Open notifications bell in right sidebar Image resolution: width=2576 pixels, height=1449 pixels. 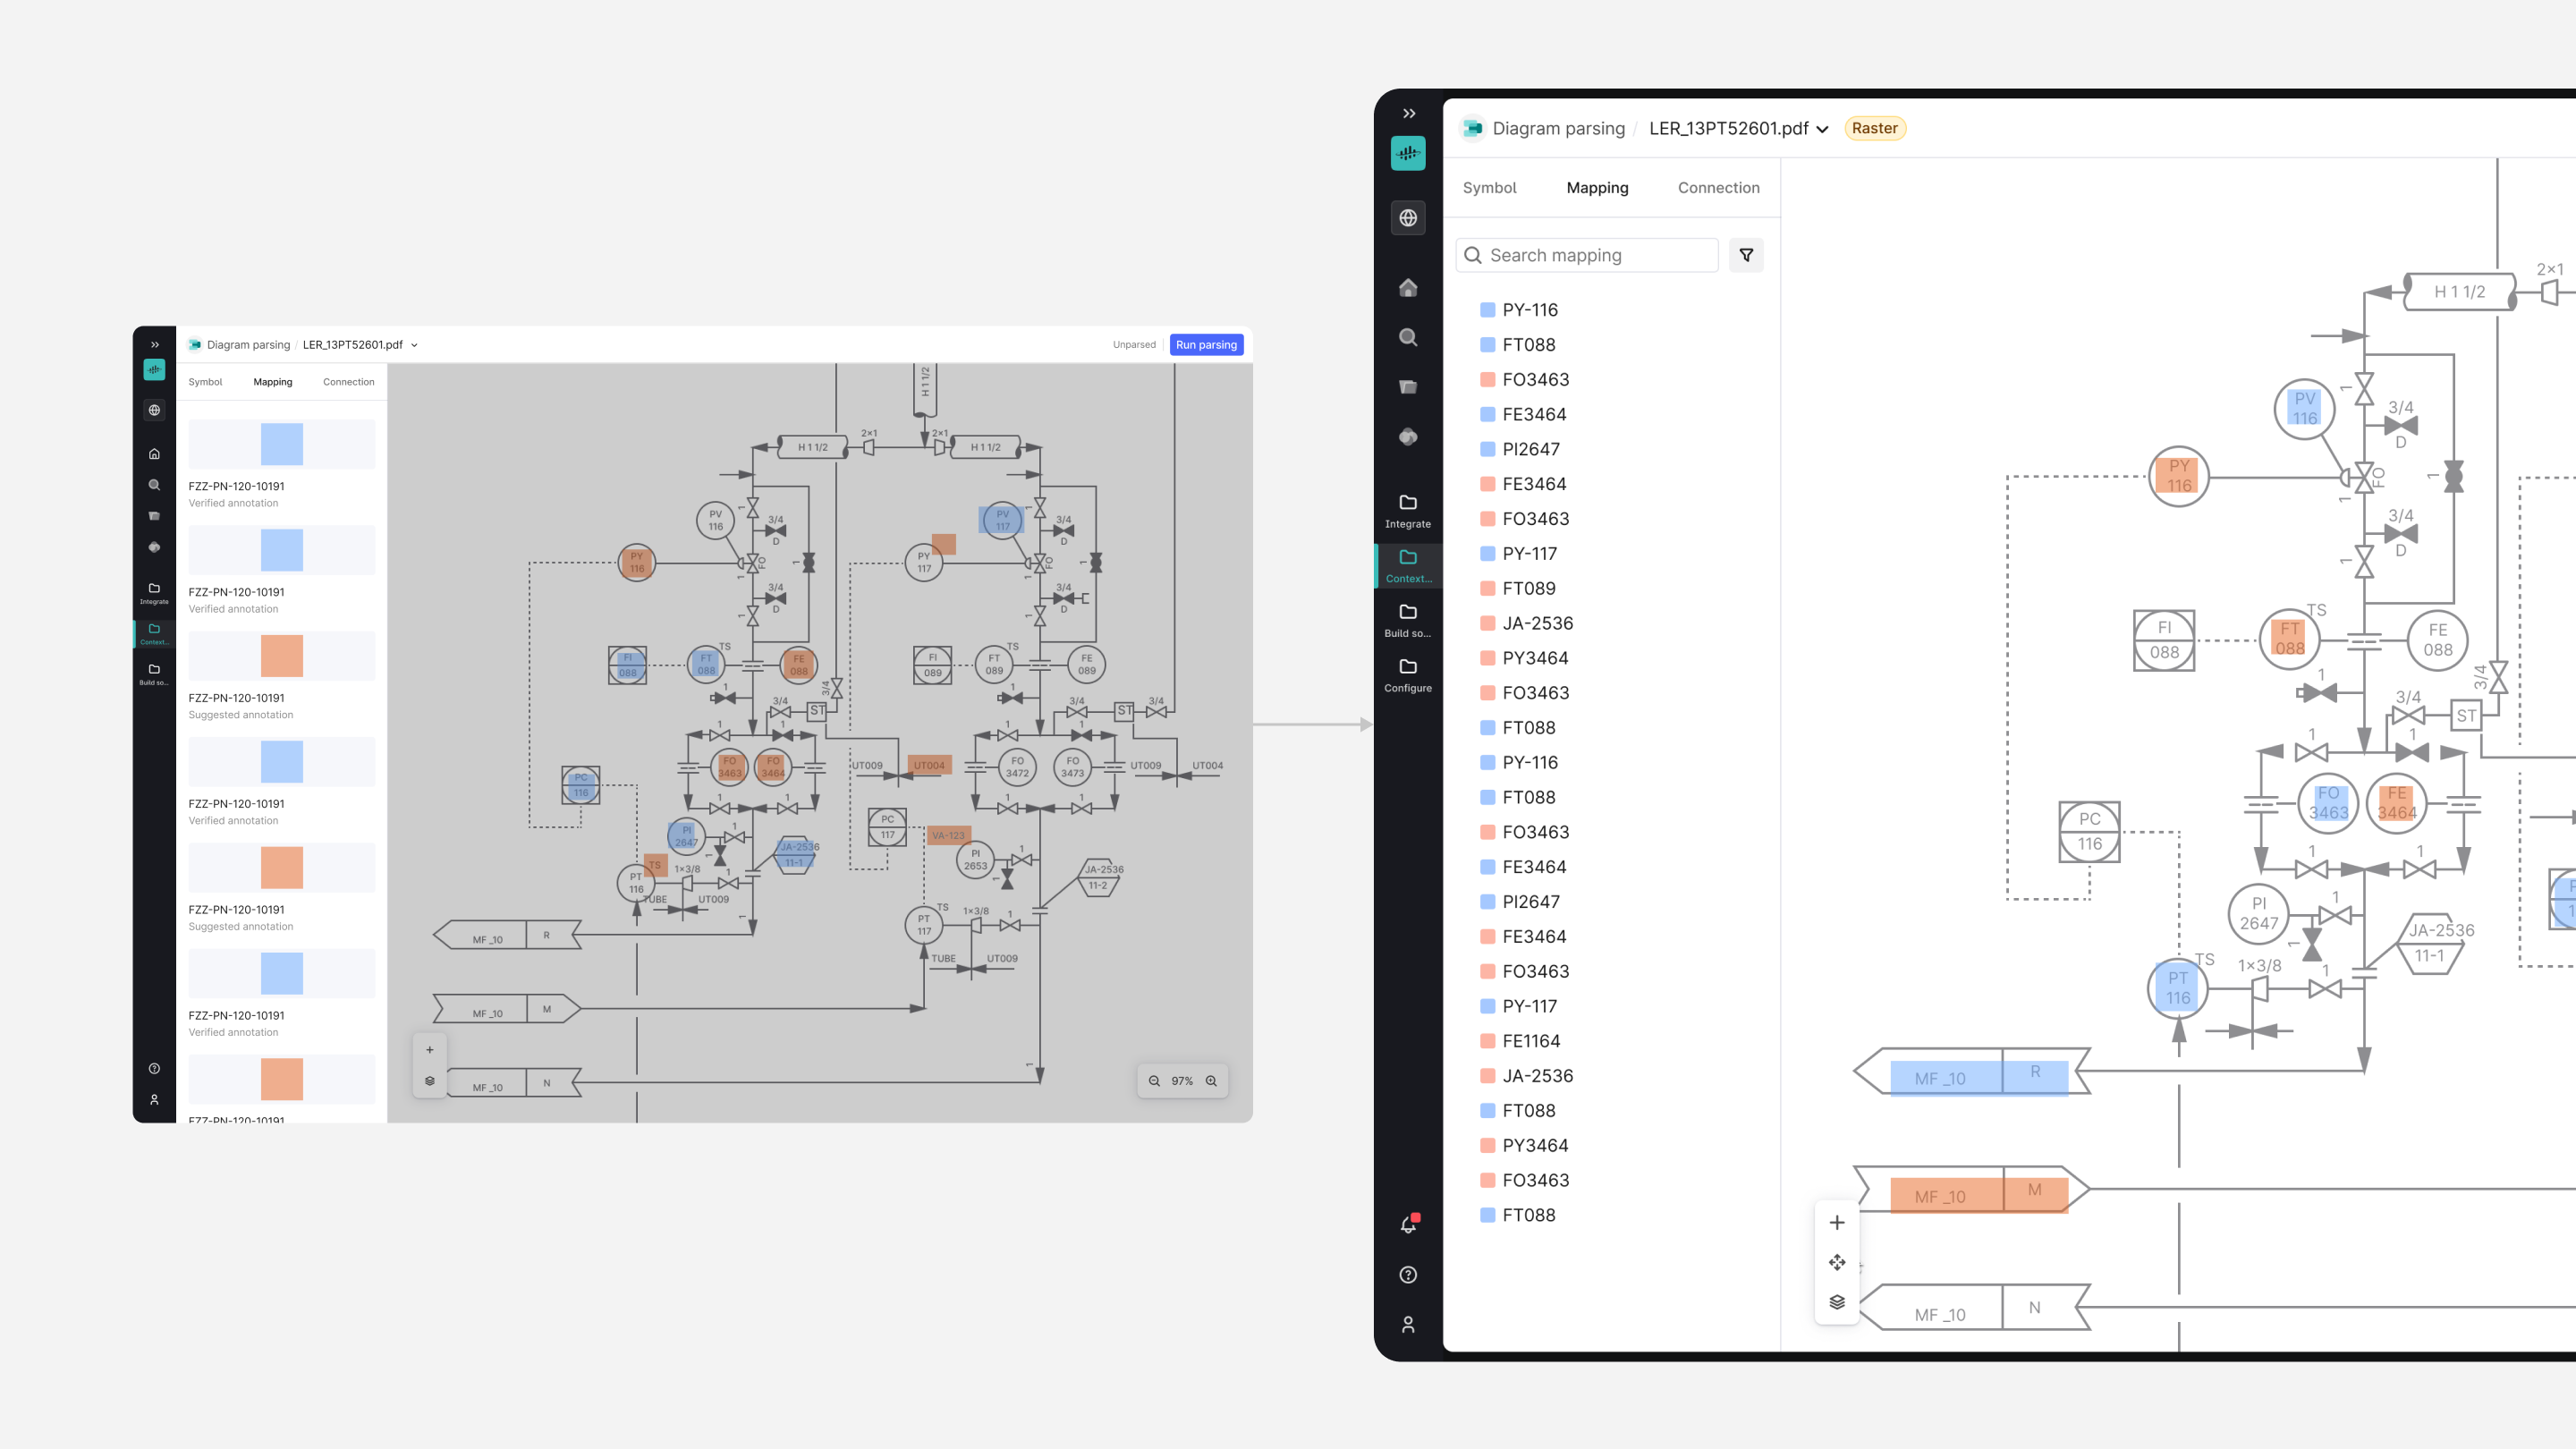tap(1408, 1224)
